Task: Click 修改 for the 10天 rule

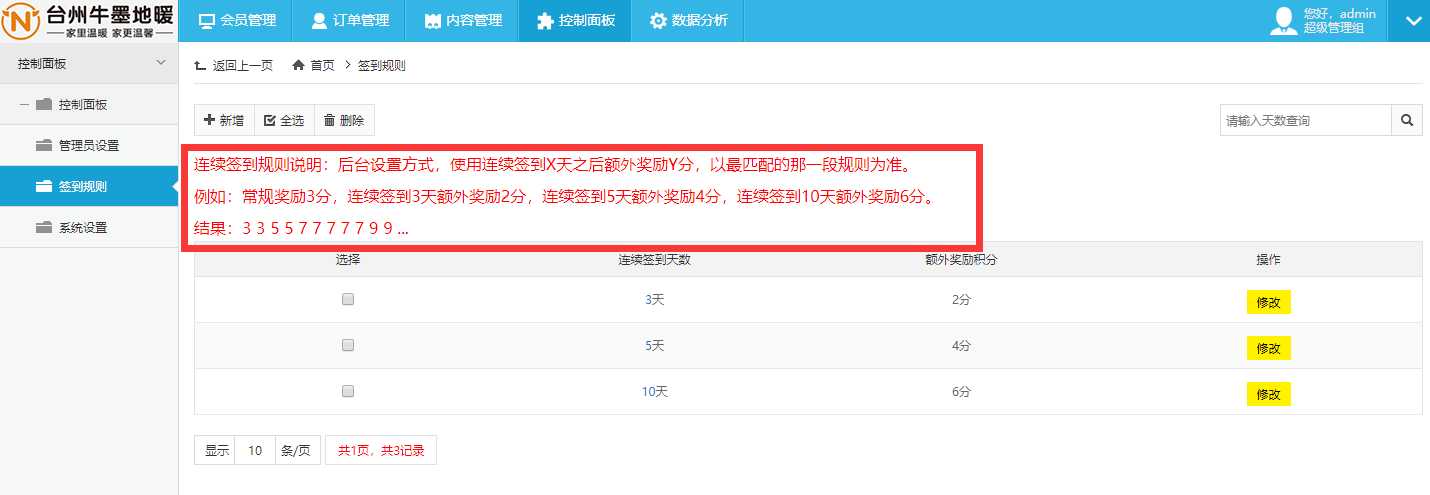Action: point(1269,394)
